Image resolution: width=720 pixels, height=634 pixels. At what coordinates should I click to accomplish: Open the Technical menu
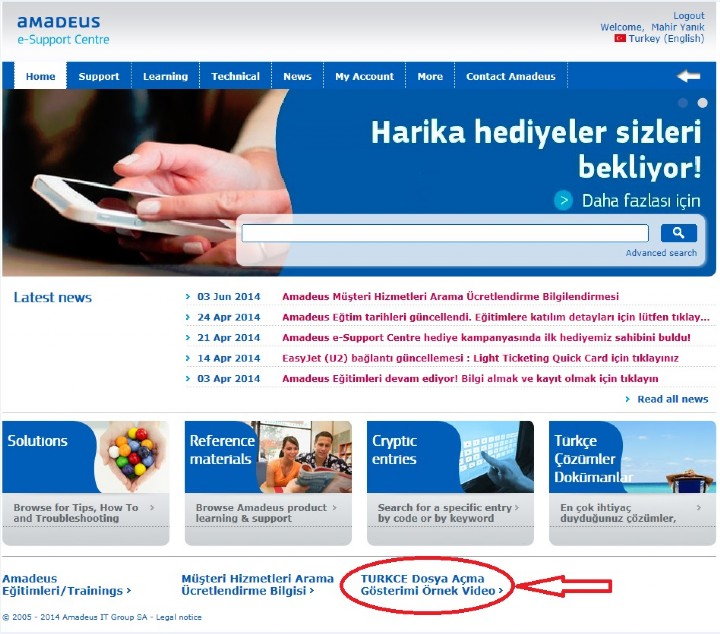pyautogui.click(x=236, y=76)
